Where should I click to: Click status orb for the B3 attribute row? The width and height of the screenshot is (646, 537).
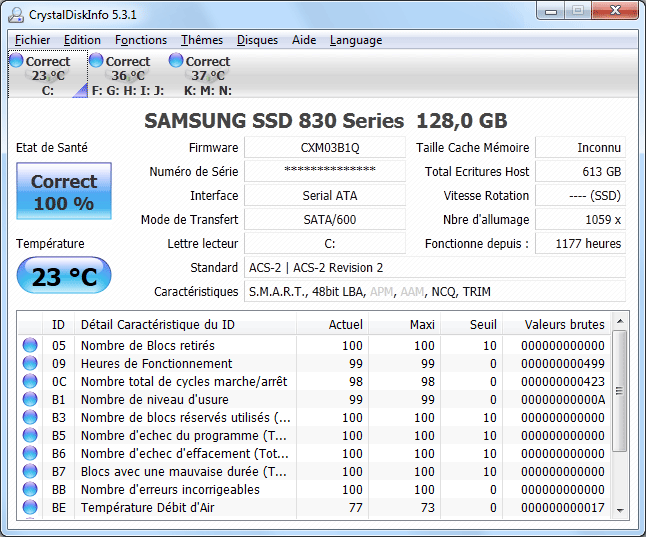[x=30, y=417]
